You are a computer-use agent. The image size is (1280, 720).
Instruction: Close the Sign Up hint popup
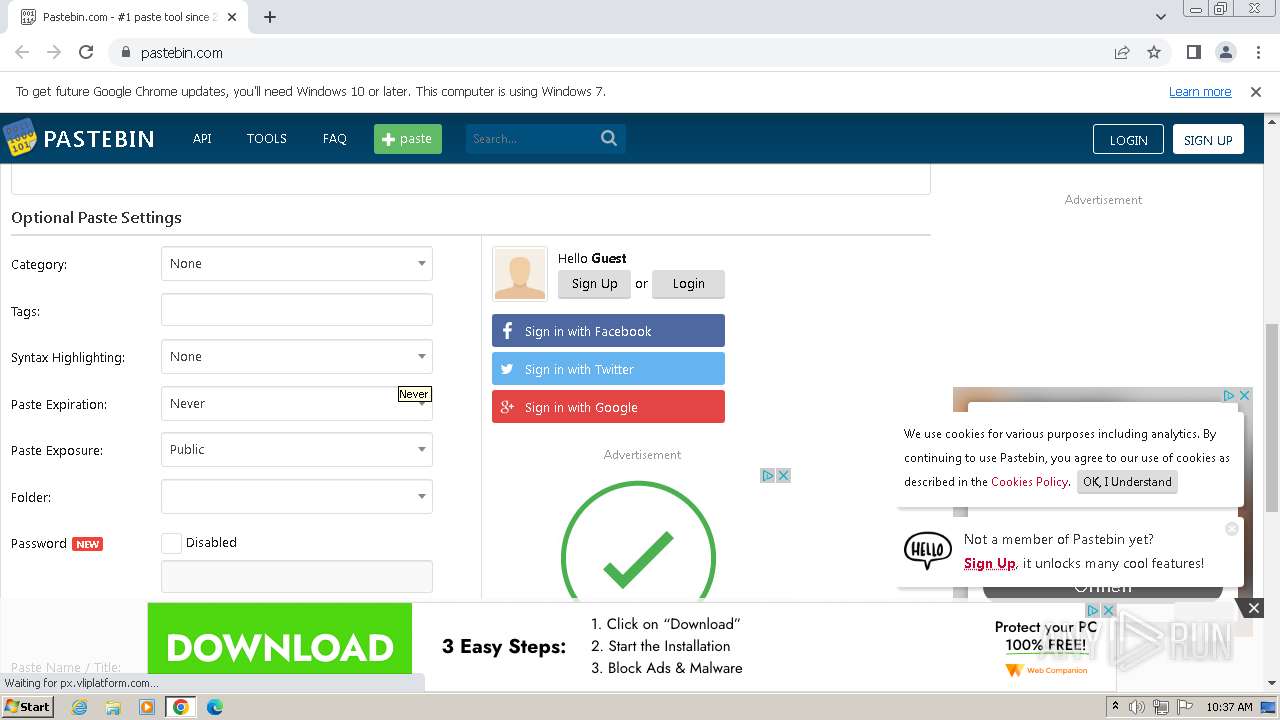pyautogui.click(x=1232, y=528)
